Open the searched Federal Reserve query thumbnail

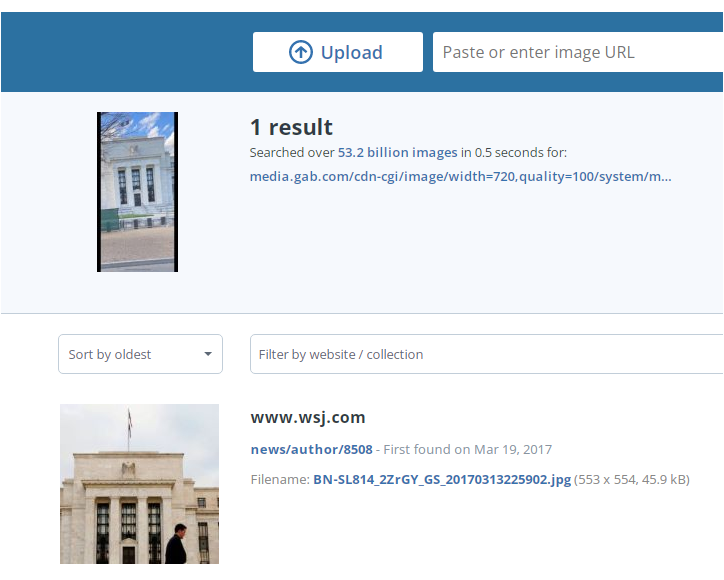coord(138,192)
